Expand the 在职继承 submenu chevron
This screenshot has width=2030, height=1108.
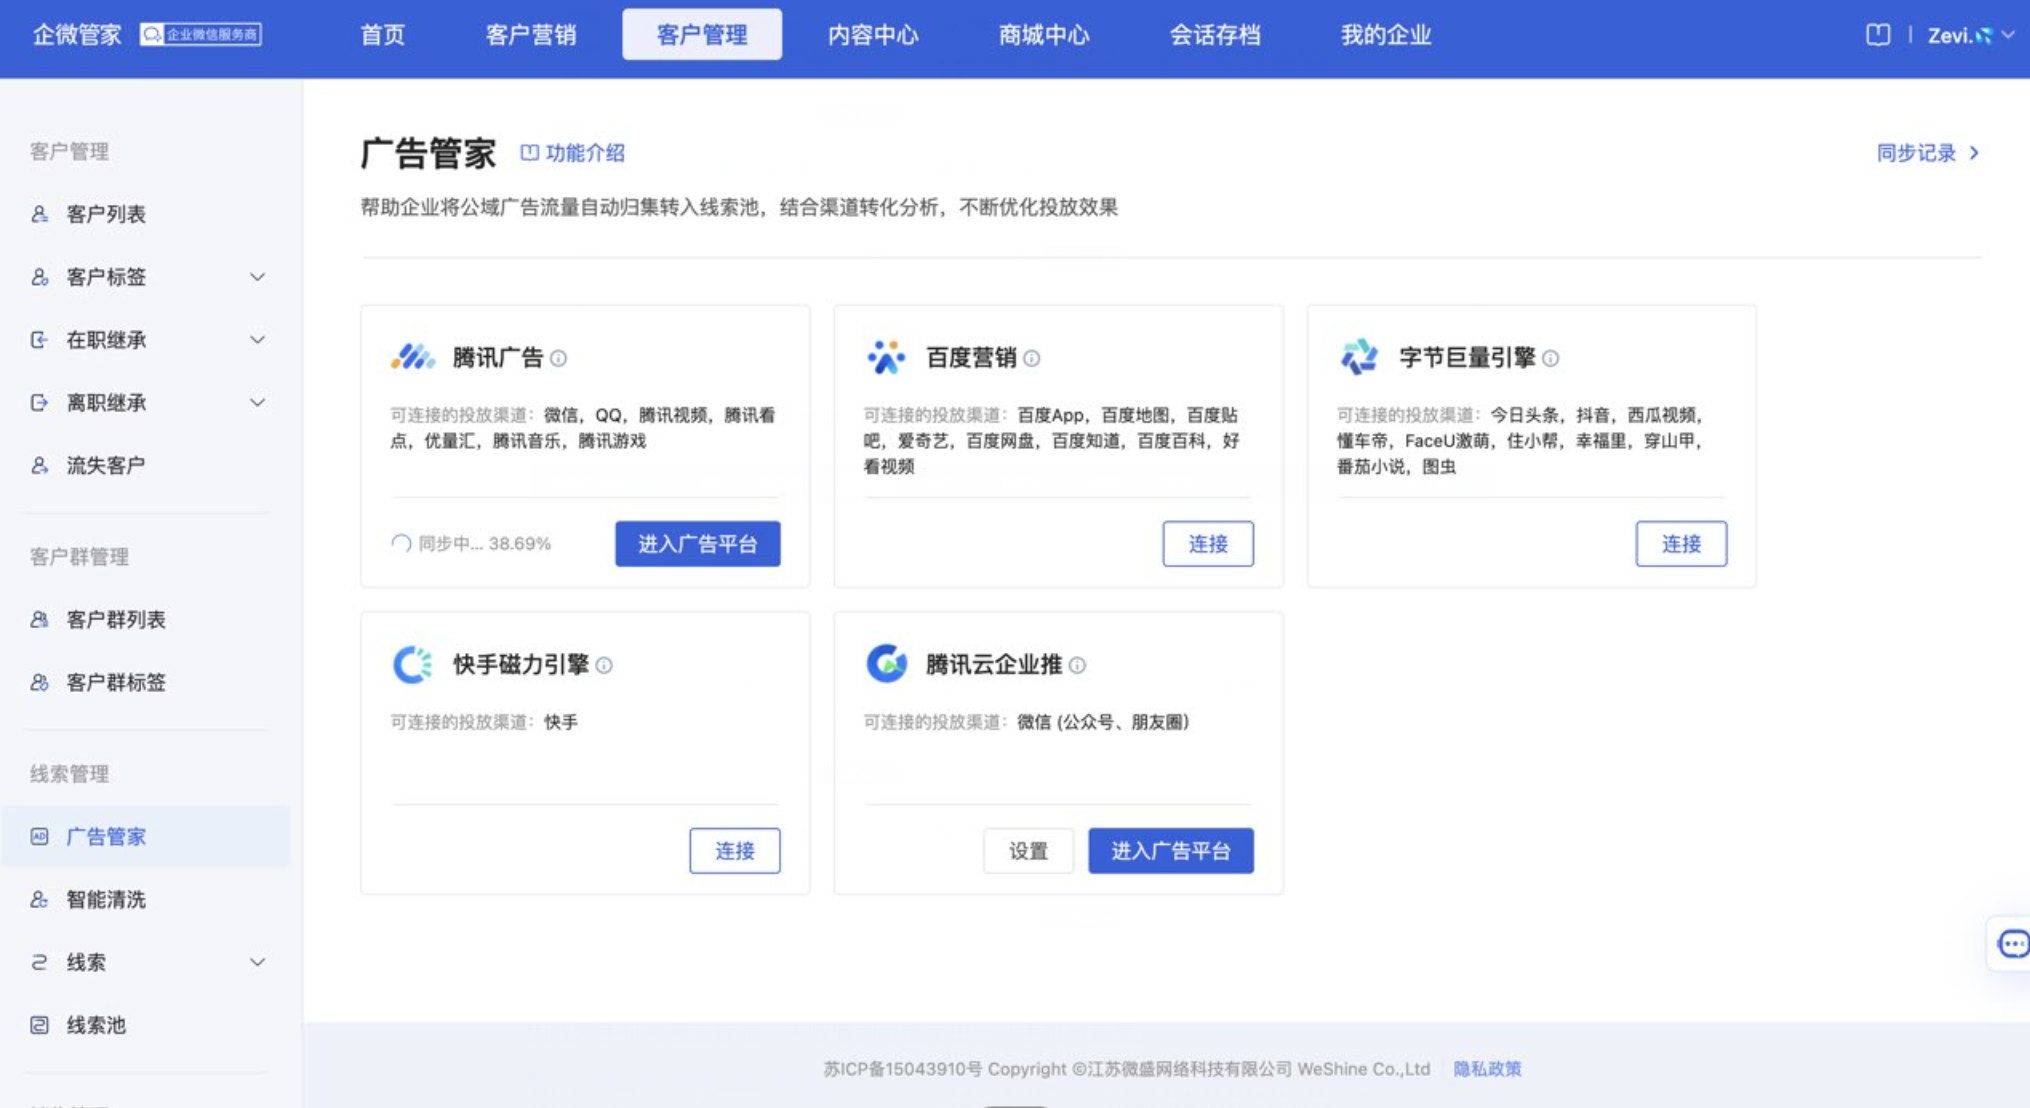pyautogui.click(x=257, y=340)
